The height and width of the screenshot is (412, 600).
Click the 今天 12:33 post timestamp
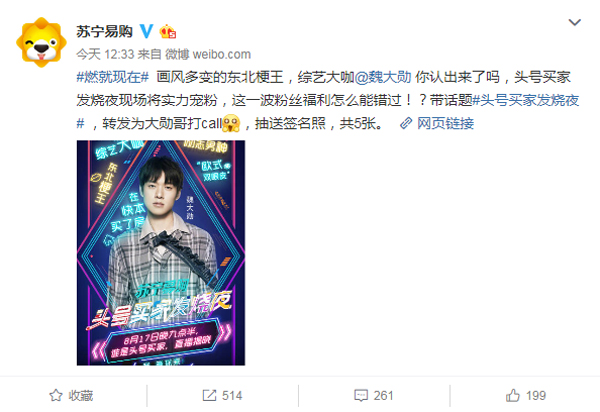pyautogui.click(x=105, y=54)
